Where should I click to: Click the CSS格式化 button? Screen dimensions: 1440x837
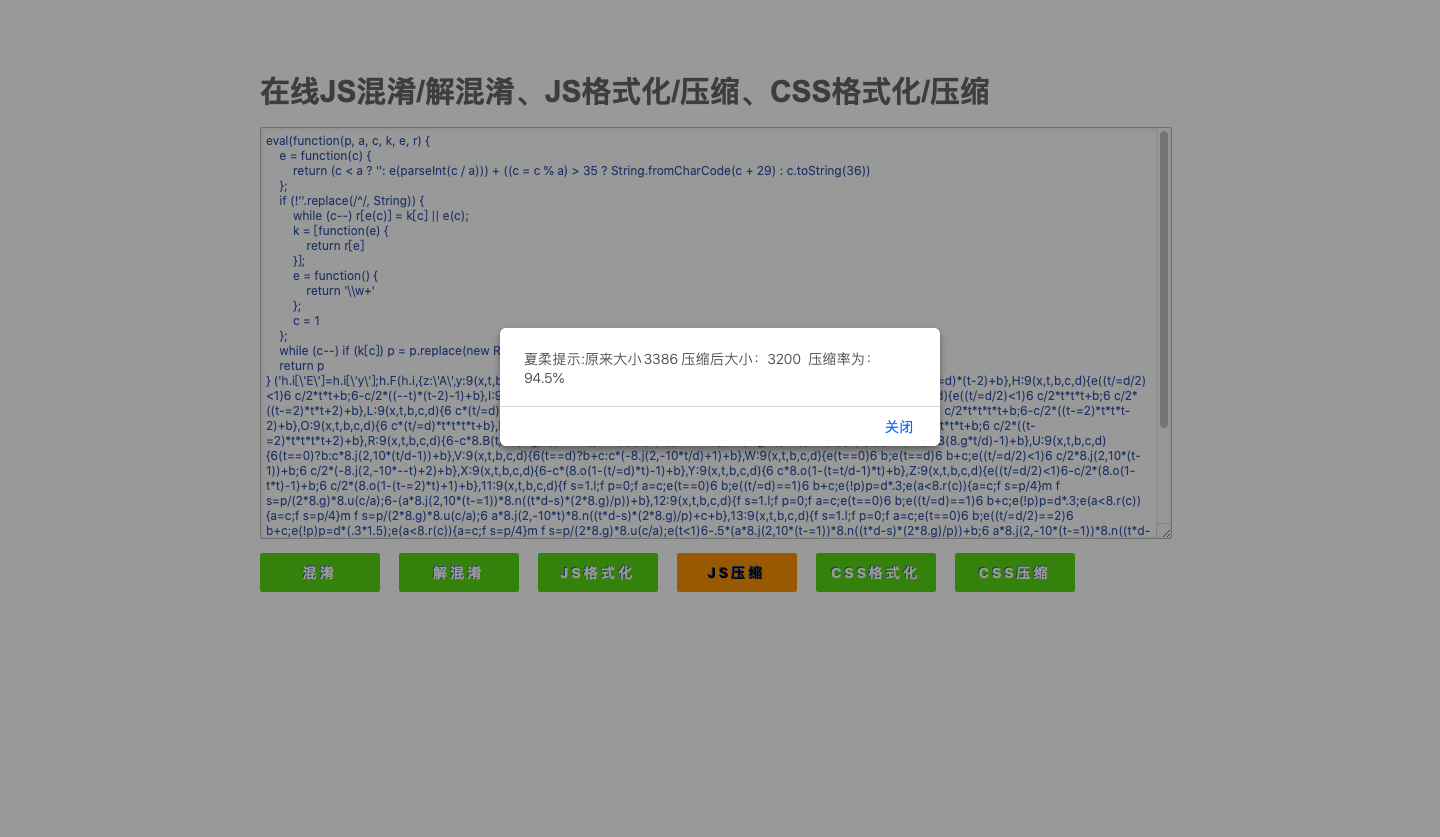pyautogui.click(x=876, y=573)
